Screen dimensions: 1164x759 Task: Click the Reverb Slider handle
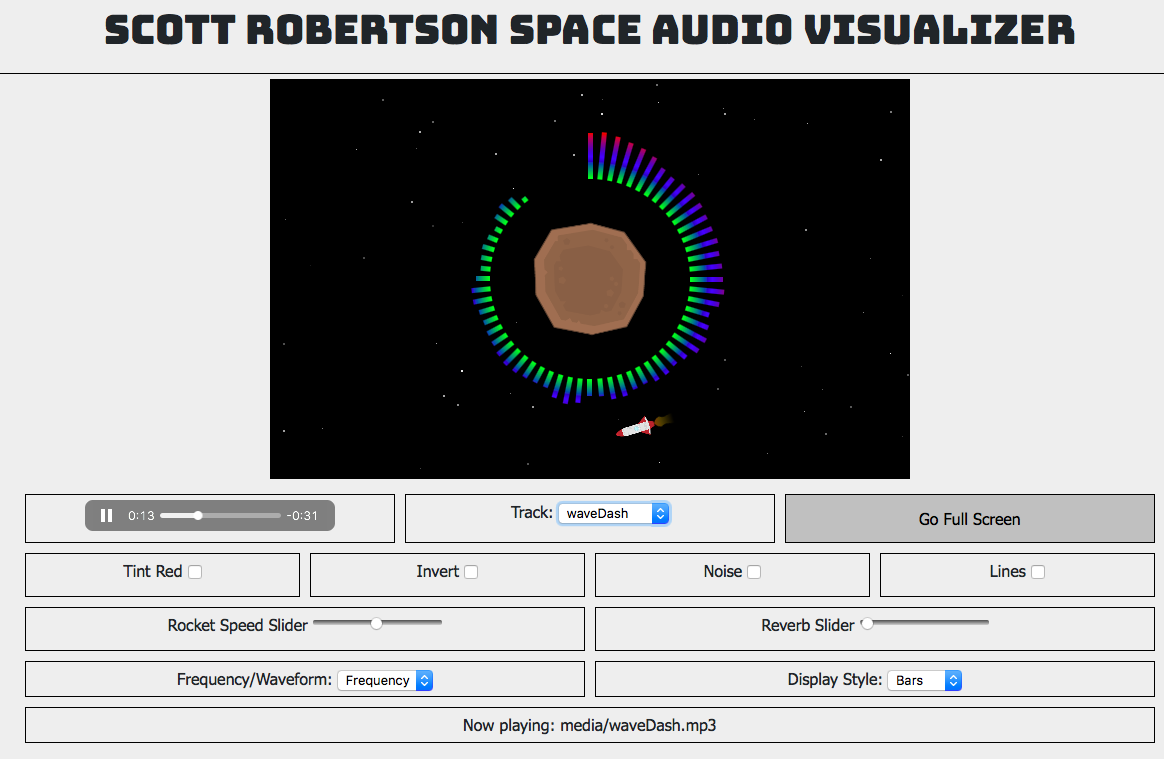pos(867,623)
